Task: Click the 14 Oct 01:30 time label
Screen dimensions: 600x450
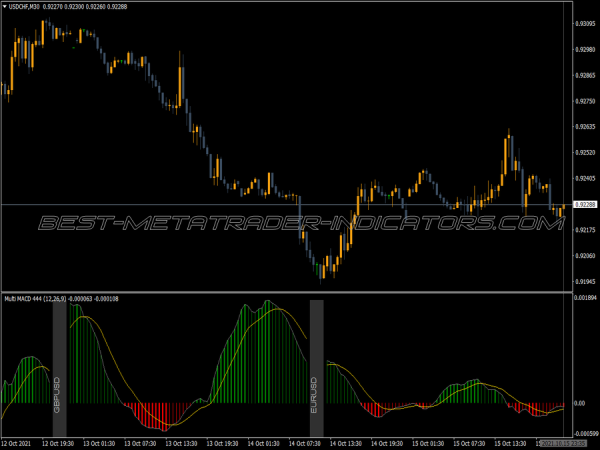Action: tap(264, 443)
